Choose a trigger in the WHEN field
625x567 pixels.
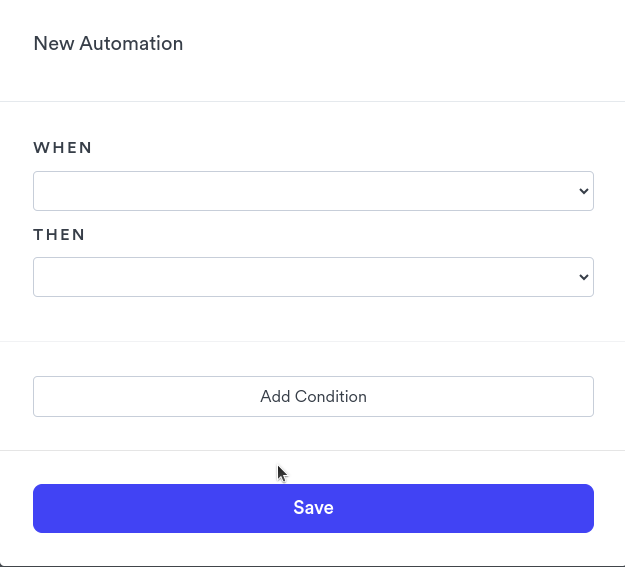click(x=313, y=191)
